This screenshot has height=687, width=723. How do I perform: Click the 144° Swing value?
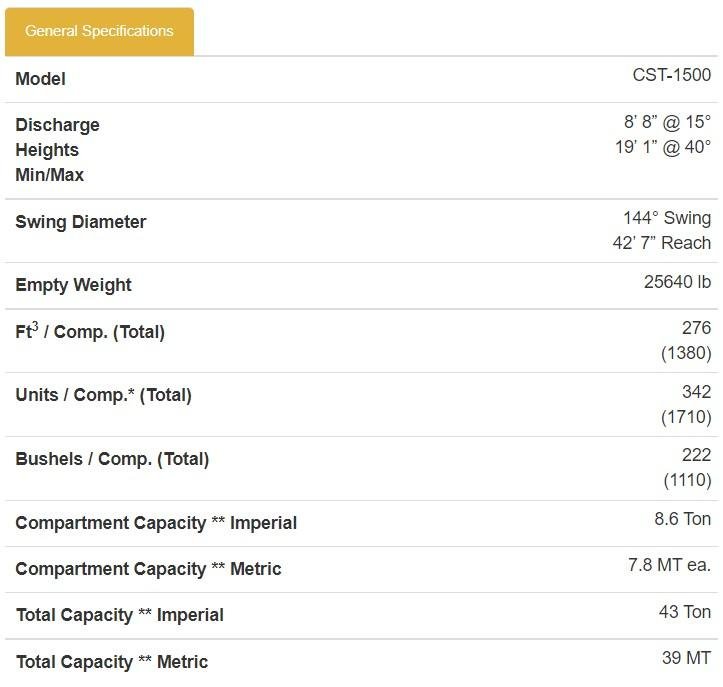tap(667, 218)
